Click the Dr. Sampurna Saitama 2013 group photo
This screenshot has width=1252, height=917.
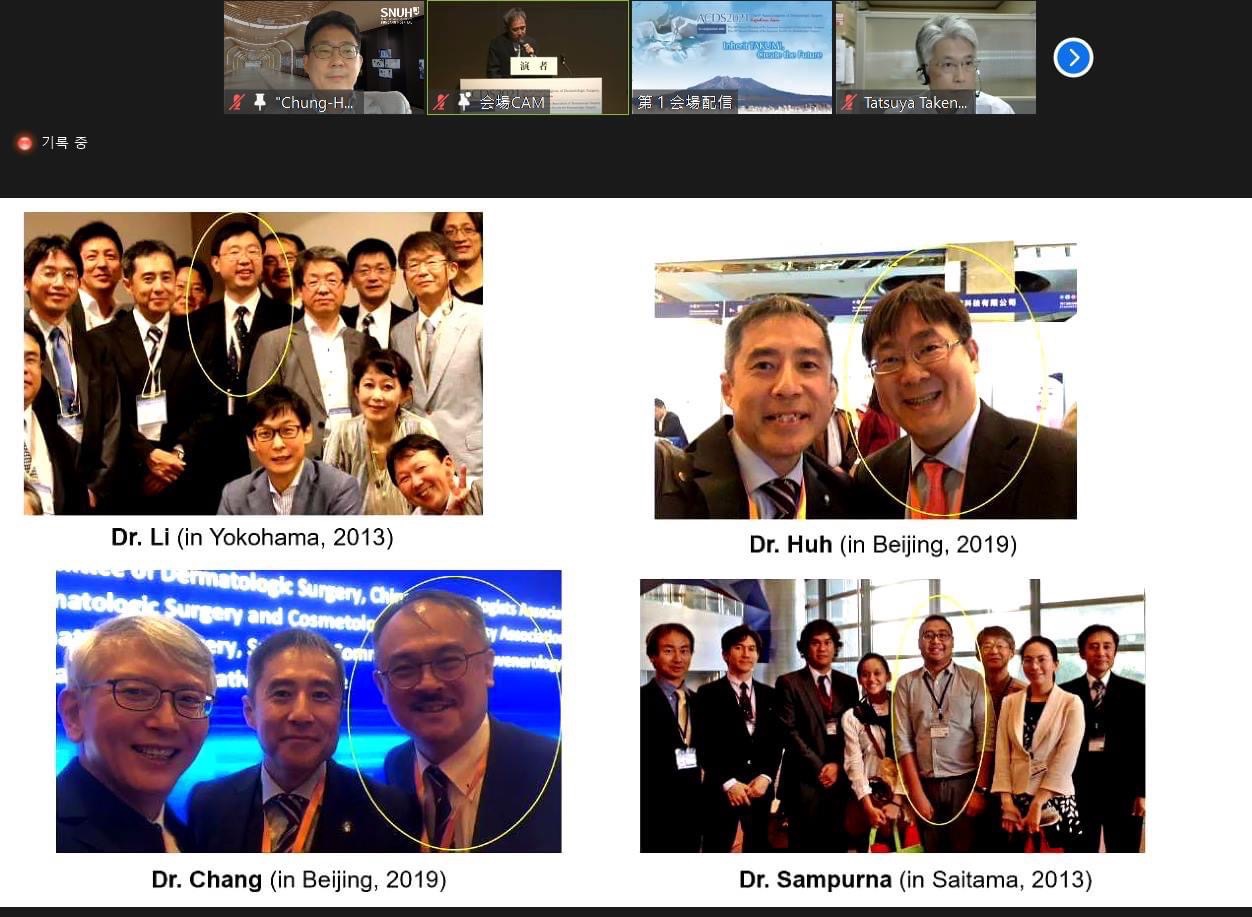coord(892,716)
